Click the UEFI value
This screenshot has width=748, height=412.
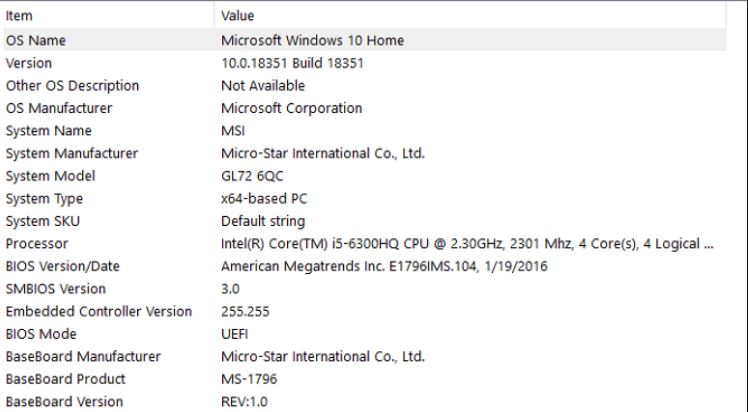coord(234,334)
